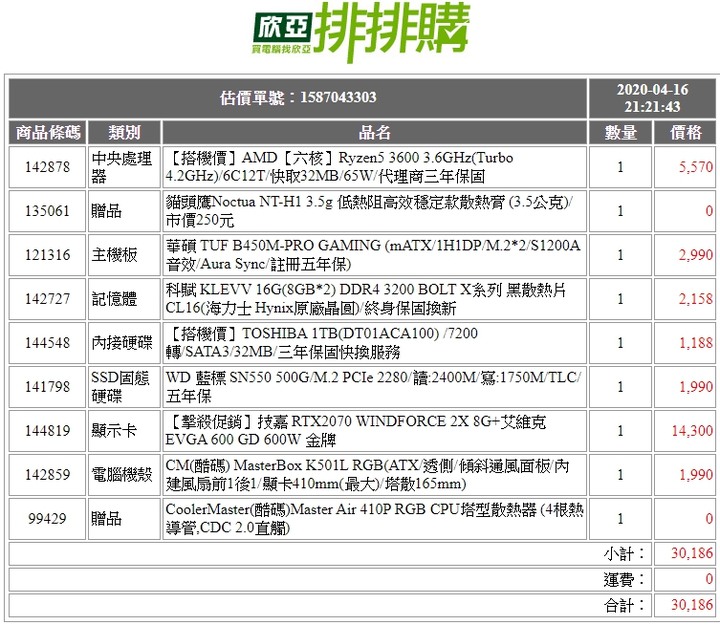Image resolution: width=720 pixels, height=625 pixels.
Task: Select category SSD固態硬碟
Action: tap(122, 387)
